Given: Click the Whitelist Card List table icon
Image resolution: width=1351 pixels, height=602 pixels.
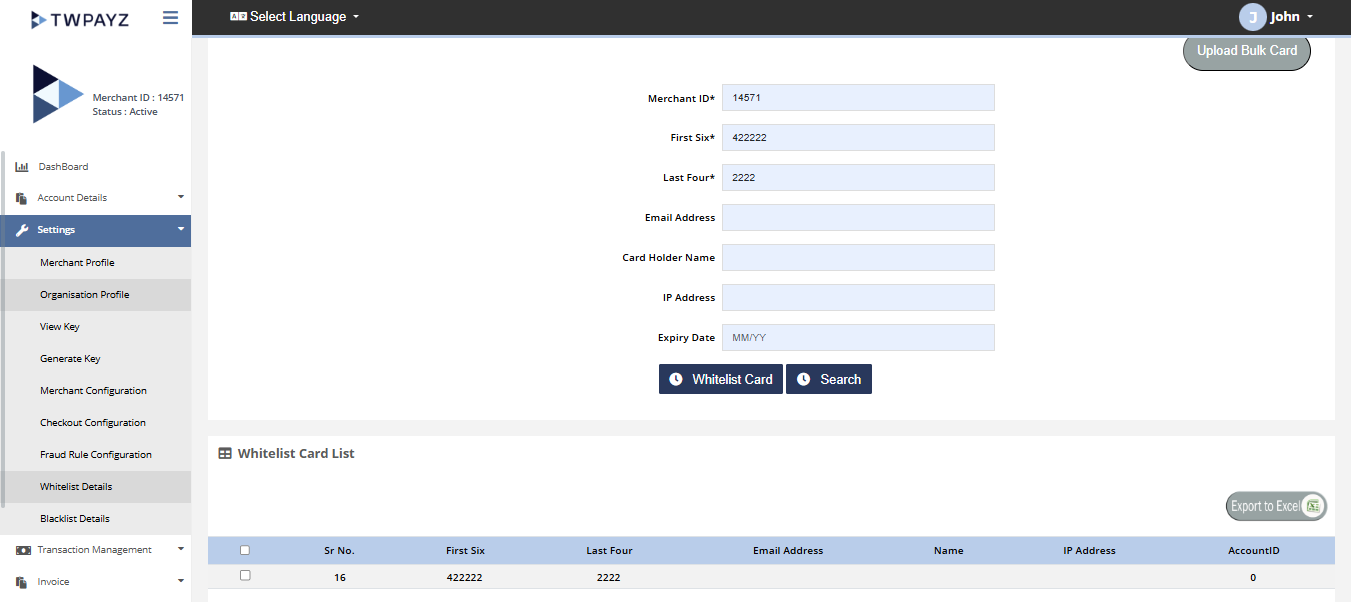Looking at the screenshot, I should 225,453.
